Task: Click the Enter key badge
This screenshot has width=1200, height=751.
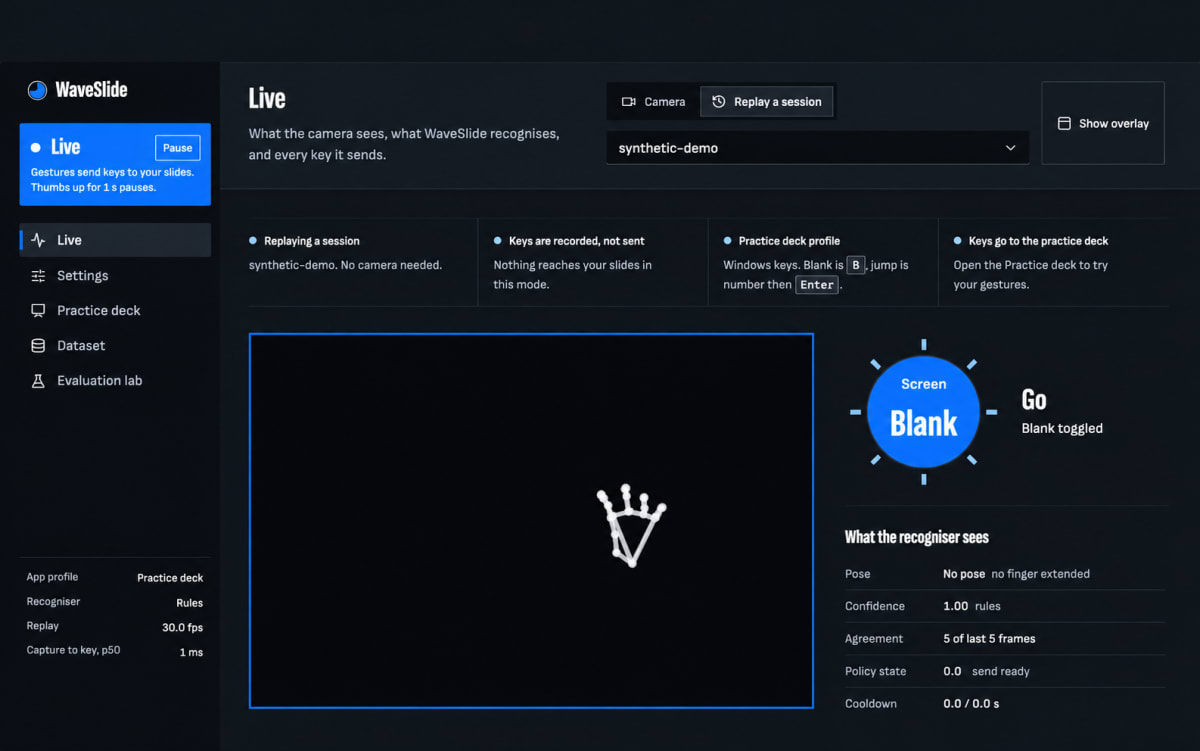Action: click(x=816, y=285)
